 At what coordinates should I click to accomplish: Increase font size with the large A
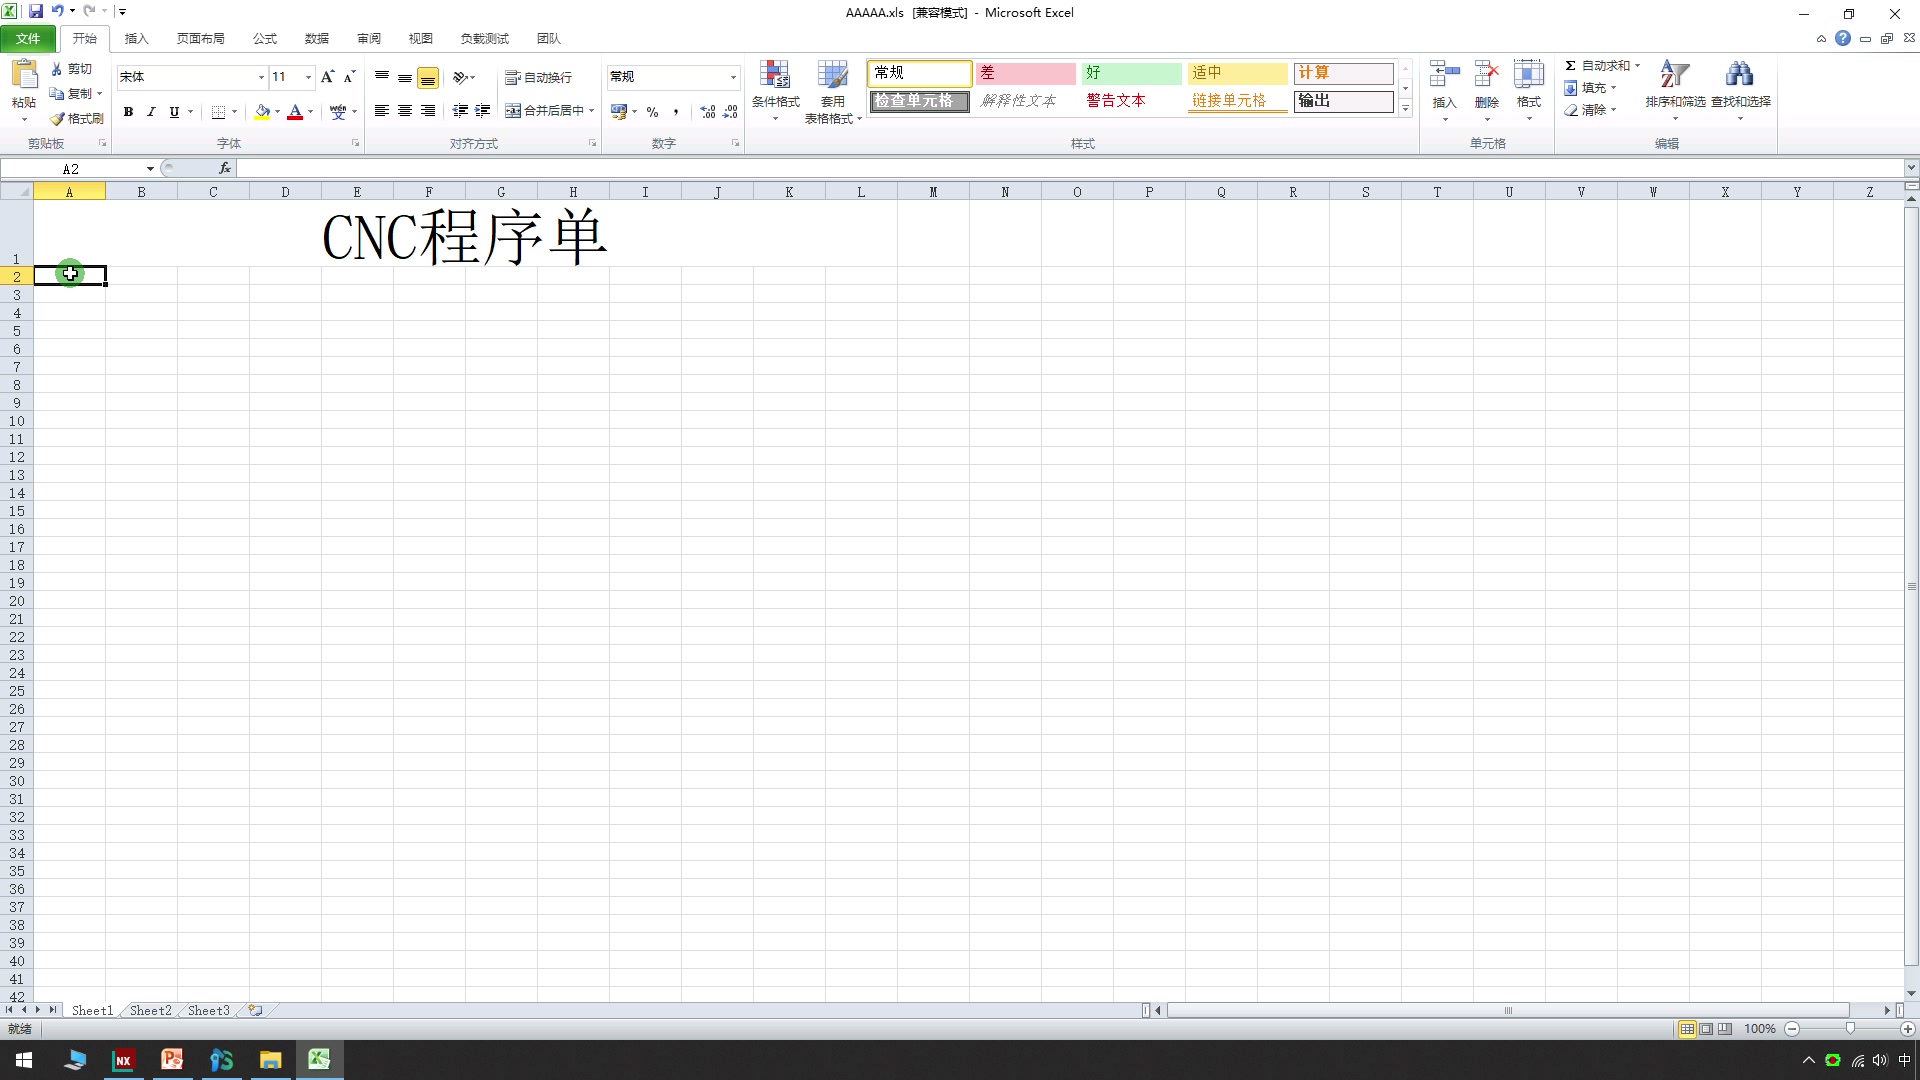tap(327, 77)
